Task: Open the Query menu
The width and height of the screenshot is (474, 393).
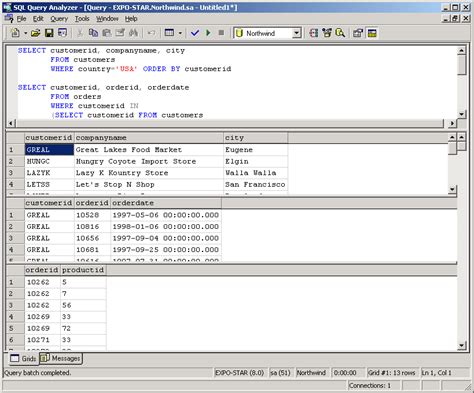Action: coord(59,19)
